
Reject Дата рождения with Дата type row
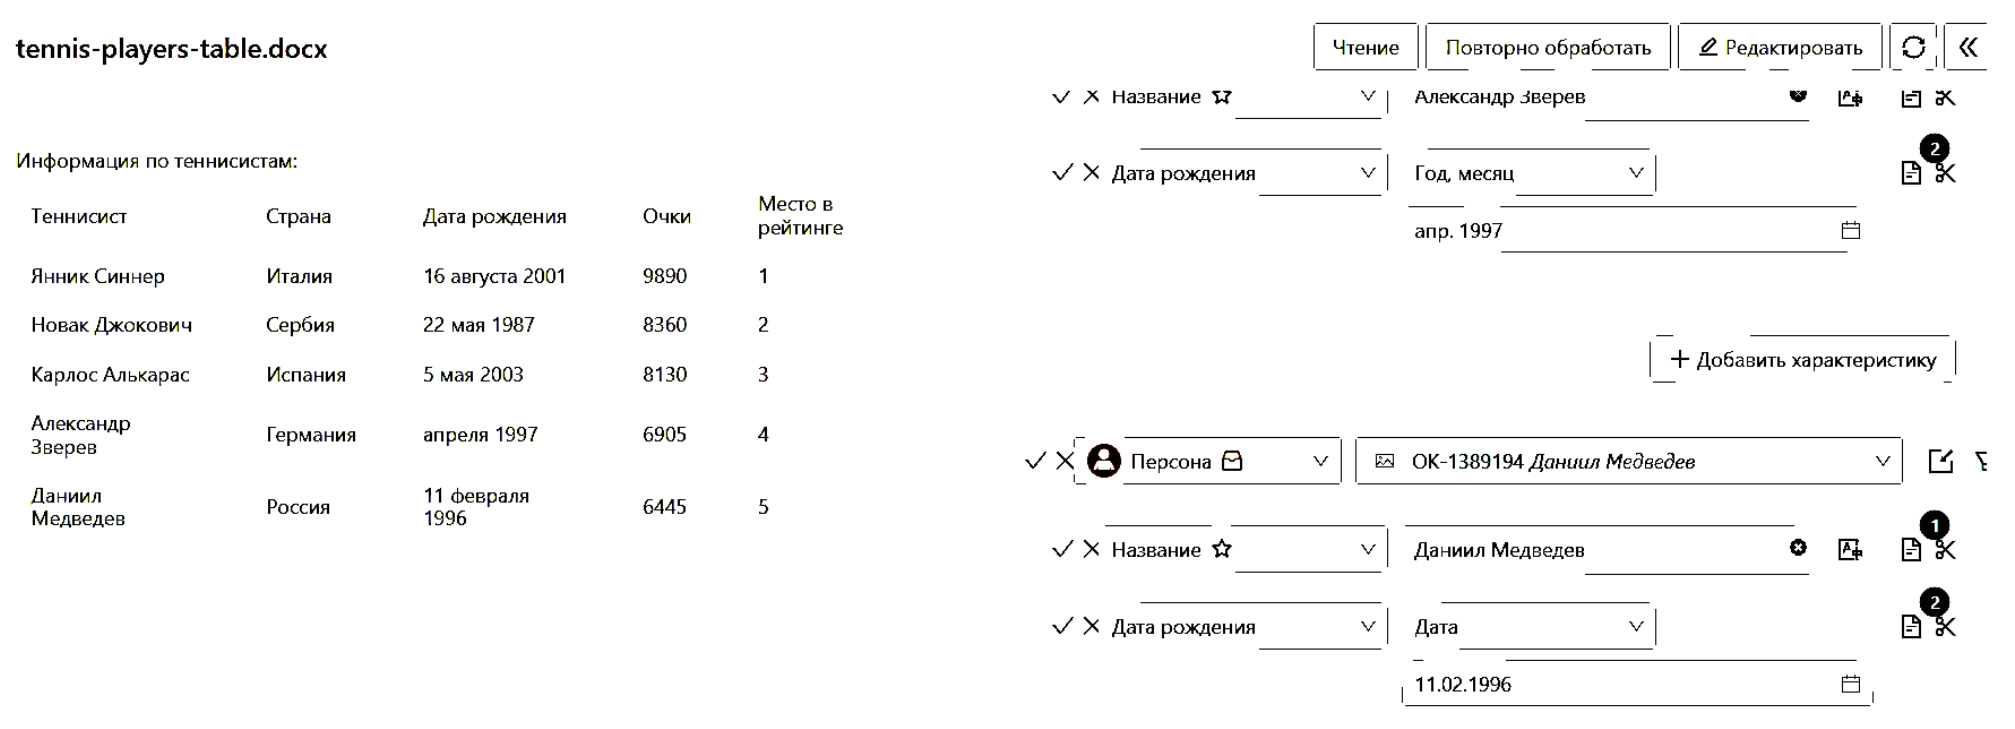click(x=1091, y=627)
